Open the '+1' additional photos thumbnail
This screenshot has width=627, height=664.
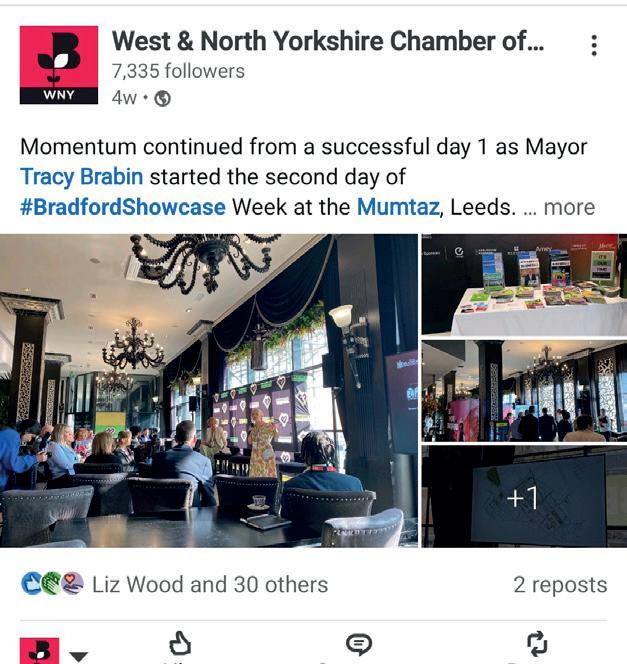524,497
